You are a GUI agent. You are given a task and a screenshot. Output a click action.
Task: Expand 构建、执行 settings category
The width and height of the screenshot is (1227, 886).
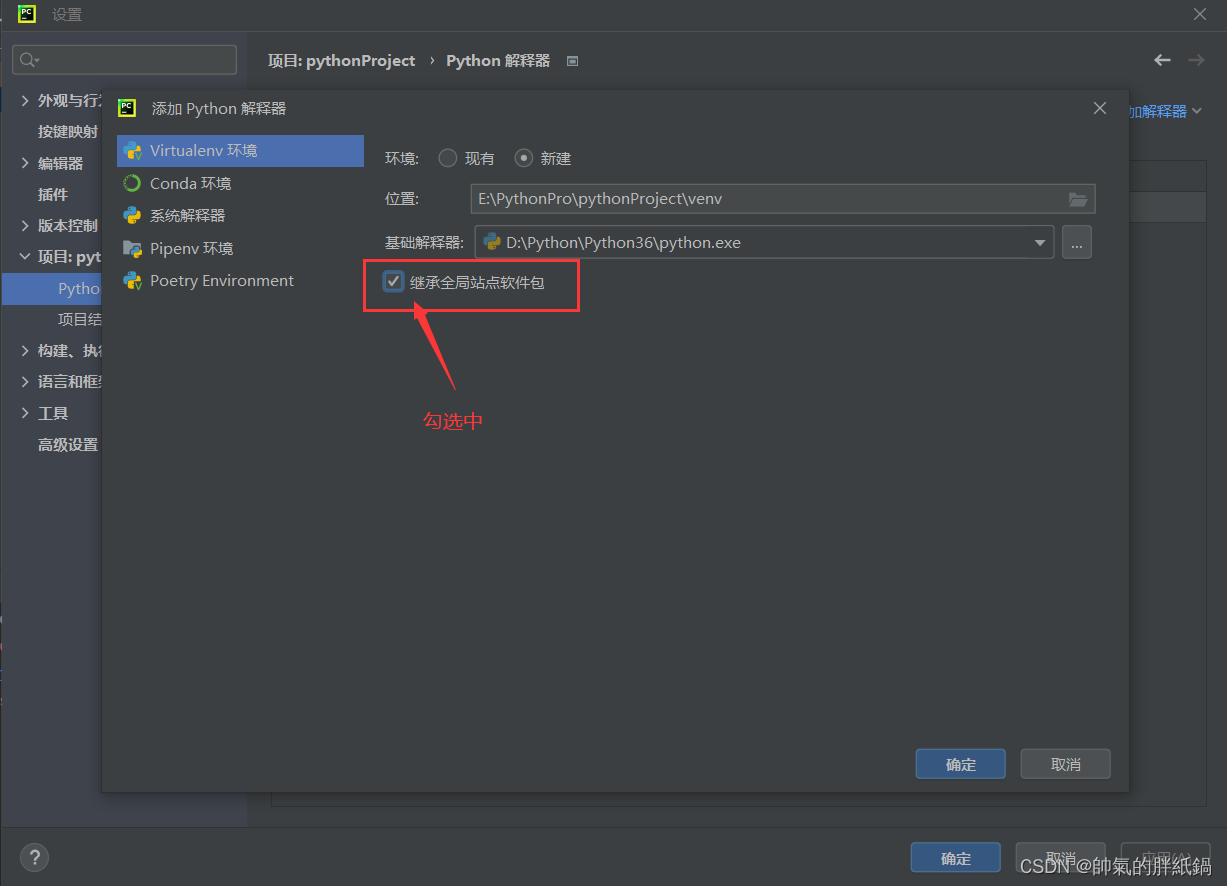[x=25, y=350]
